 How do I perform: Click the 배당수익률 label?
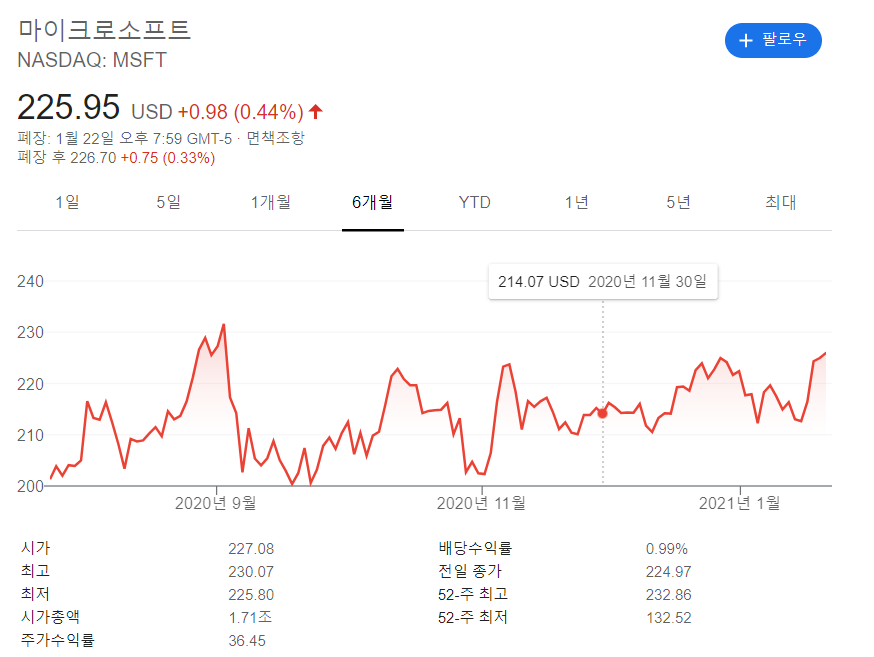pos(475,548)
